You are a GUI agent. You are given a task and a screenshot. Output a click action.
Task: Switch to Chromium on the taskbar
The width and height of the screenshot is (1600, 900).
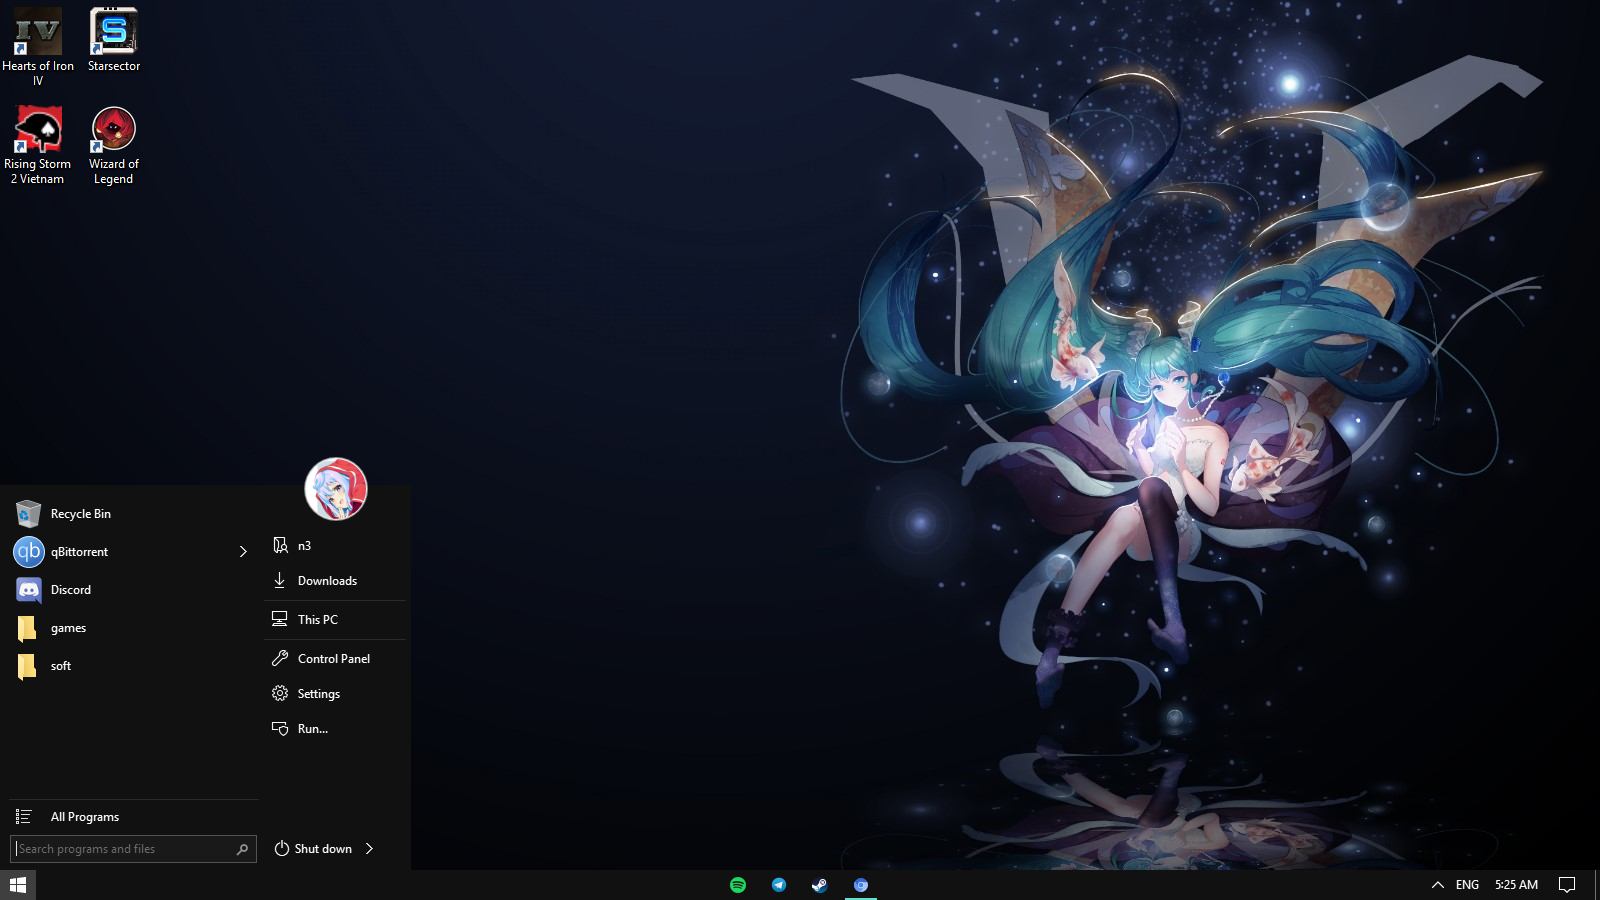tap(861, 885)
